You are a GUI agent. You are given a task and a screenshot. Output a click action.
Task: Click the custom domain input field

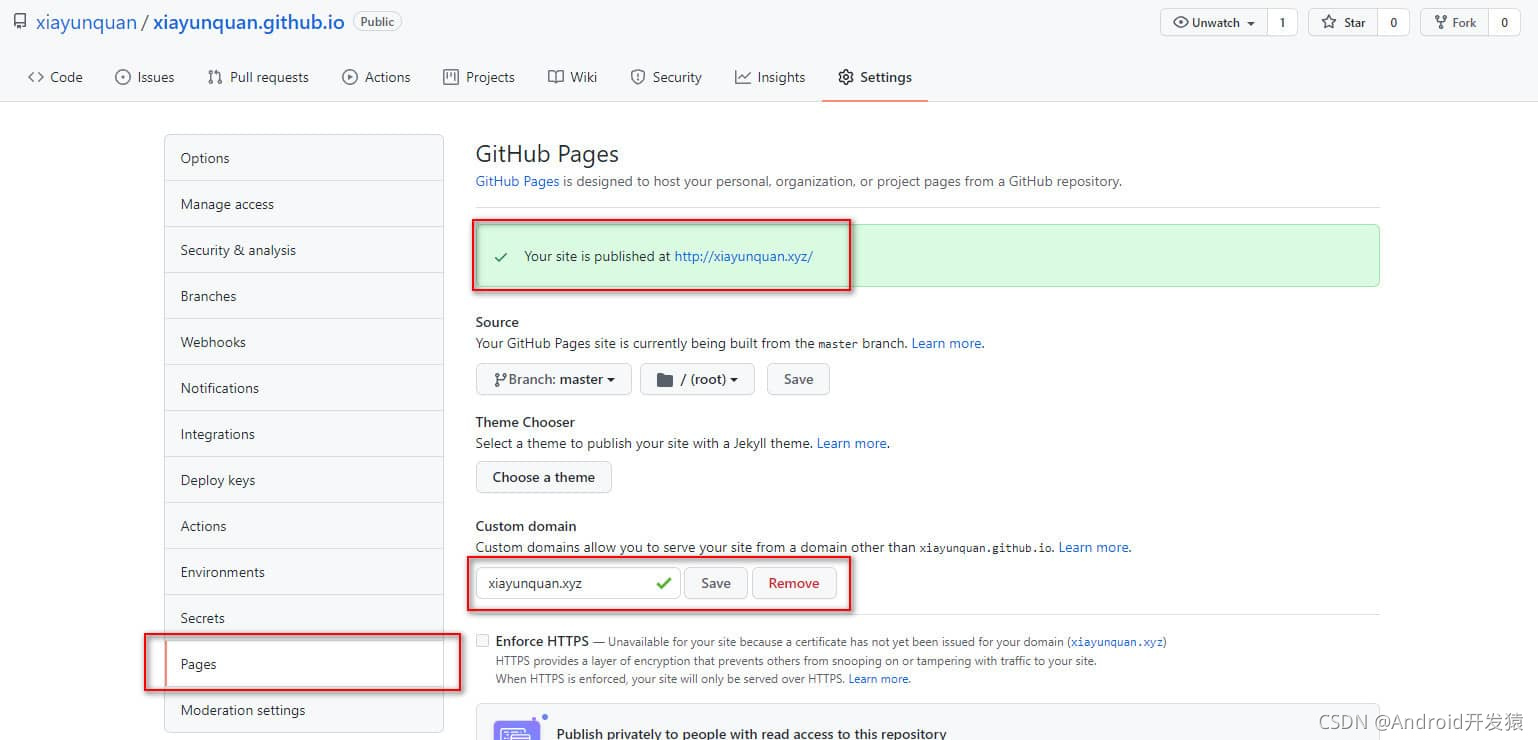click(x=578, y=583)
